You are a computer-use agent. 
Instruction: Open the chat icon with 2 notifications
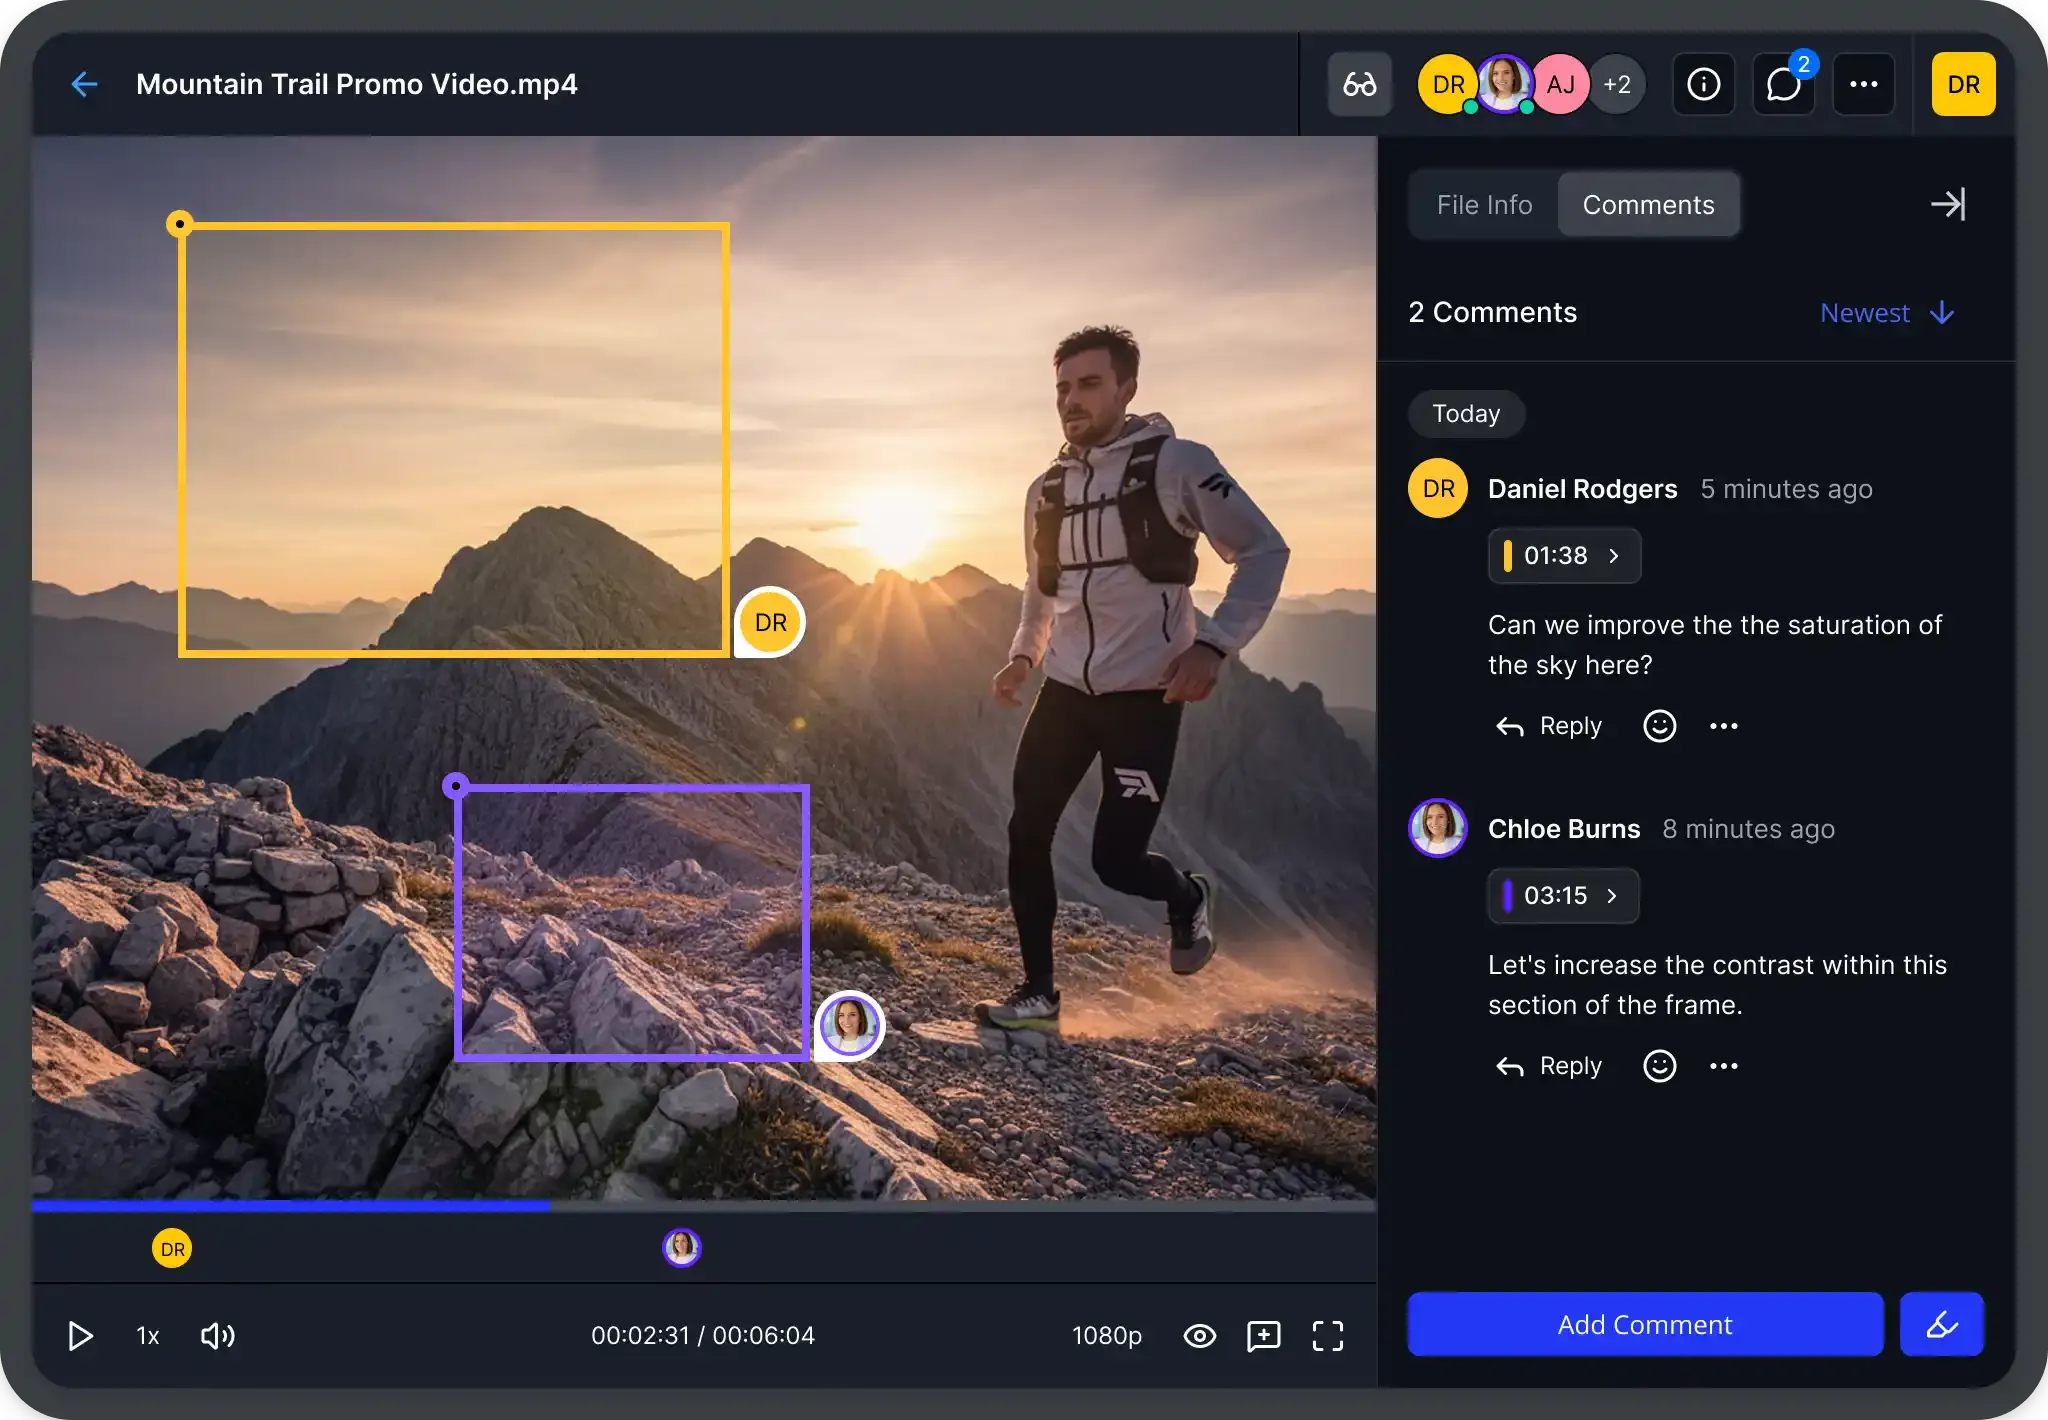pos(1783,84)
